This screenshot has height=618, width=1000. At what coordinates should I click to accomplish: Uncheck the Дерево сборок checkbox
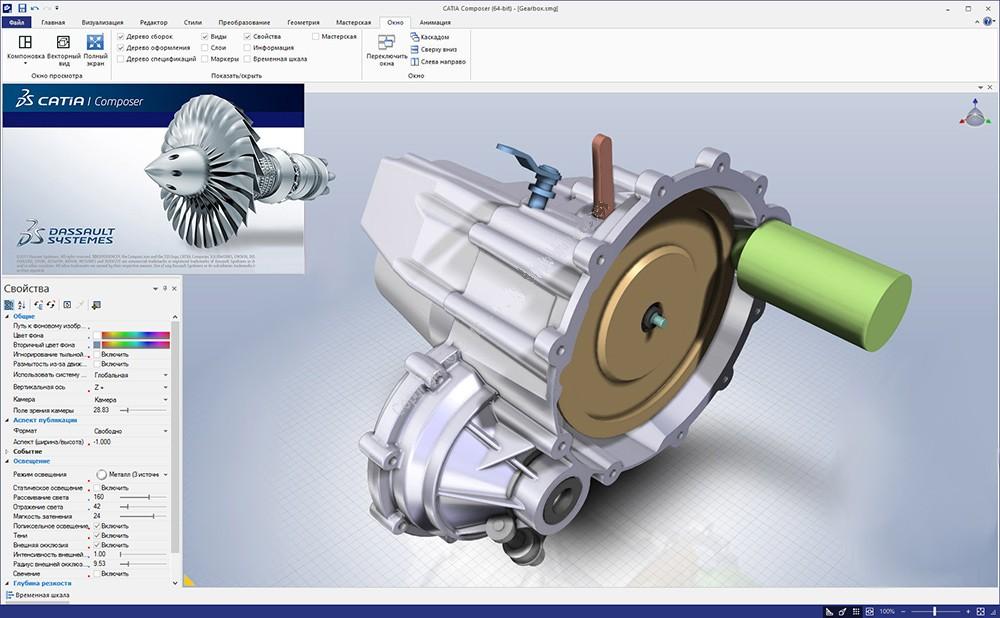click(121, 37)
